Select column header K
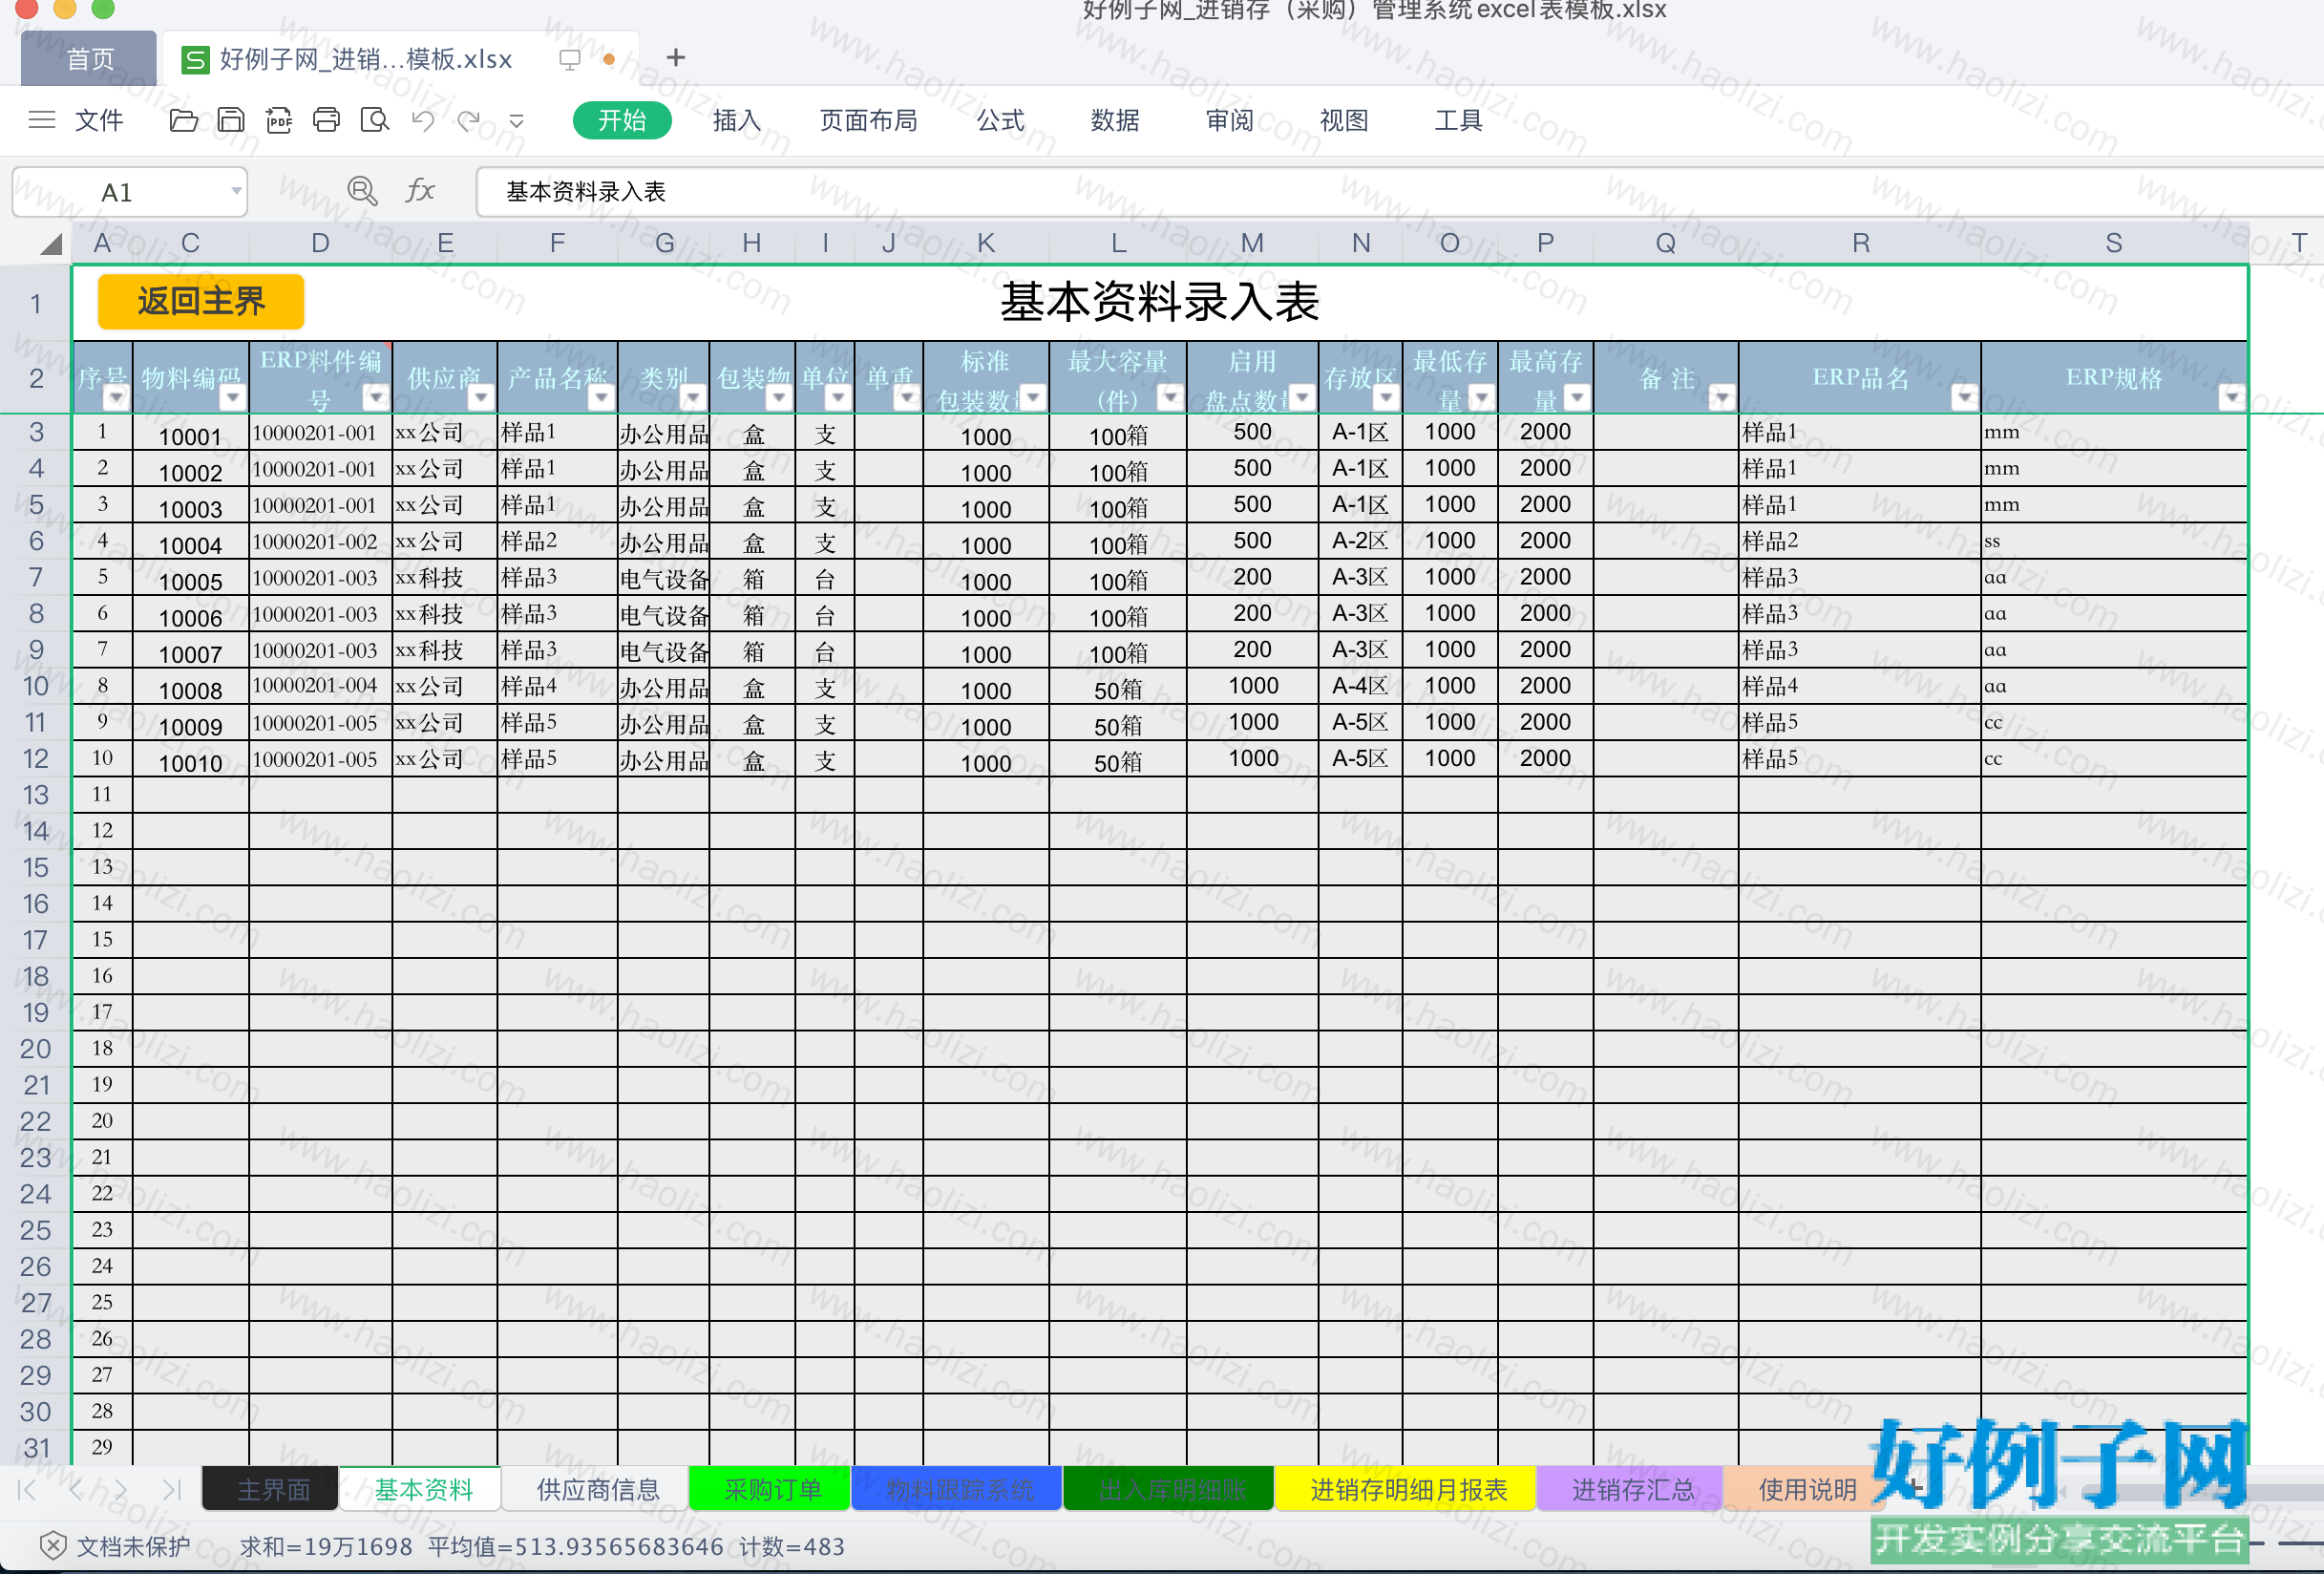The width and height of the screenshot is (2324, 1574). (x=985, y=243)
